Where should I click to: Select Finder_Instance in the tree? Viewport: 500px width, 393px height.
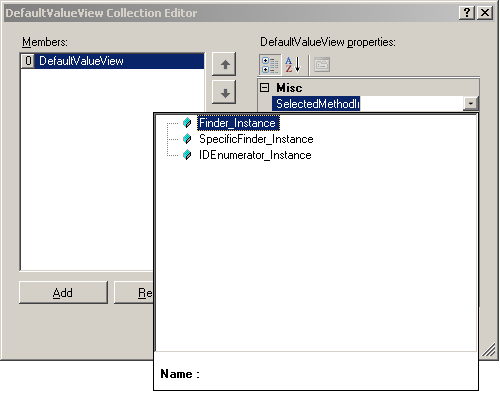pos(238,123)
